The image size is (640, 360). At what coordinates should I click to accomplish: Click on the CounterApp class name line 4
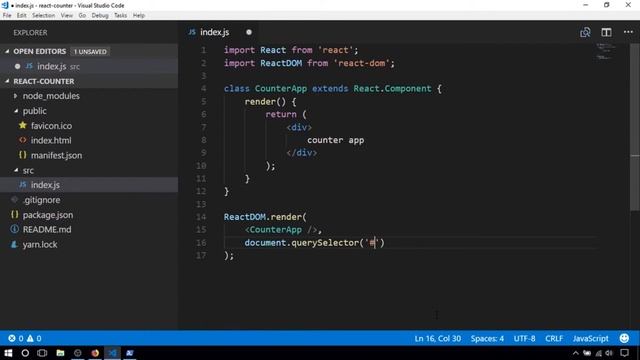[x=281, y=89]
